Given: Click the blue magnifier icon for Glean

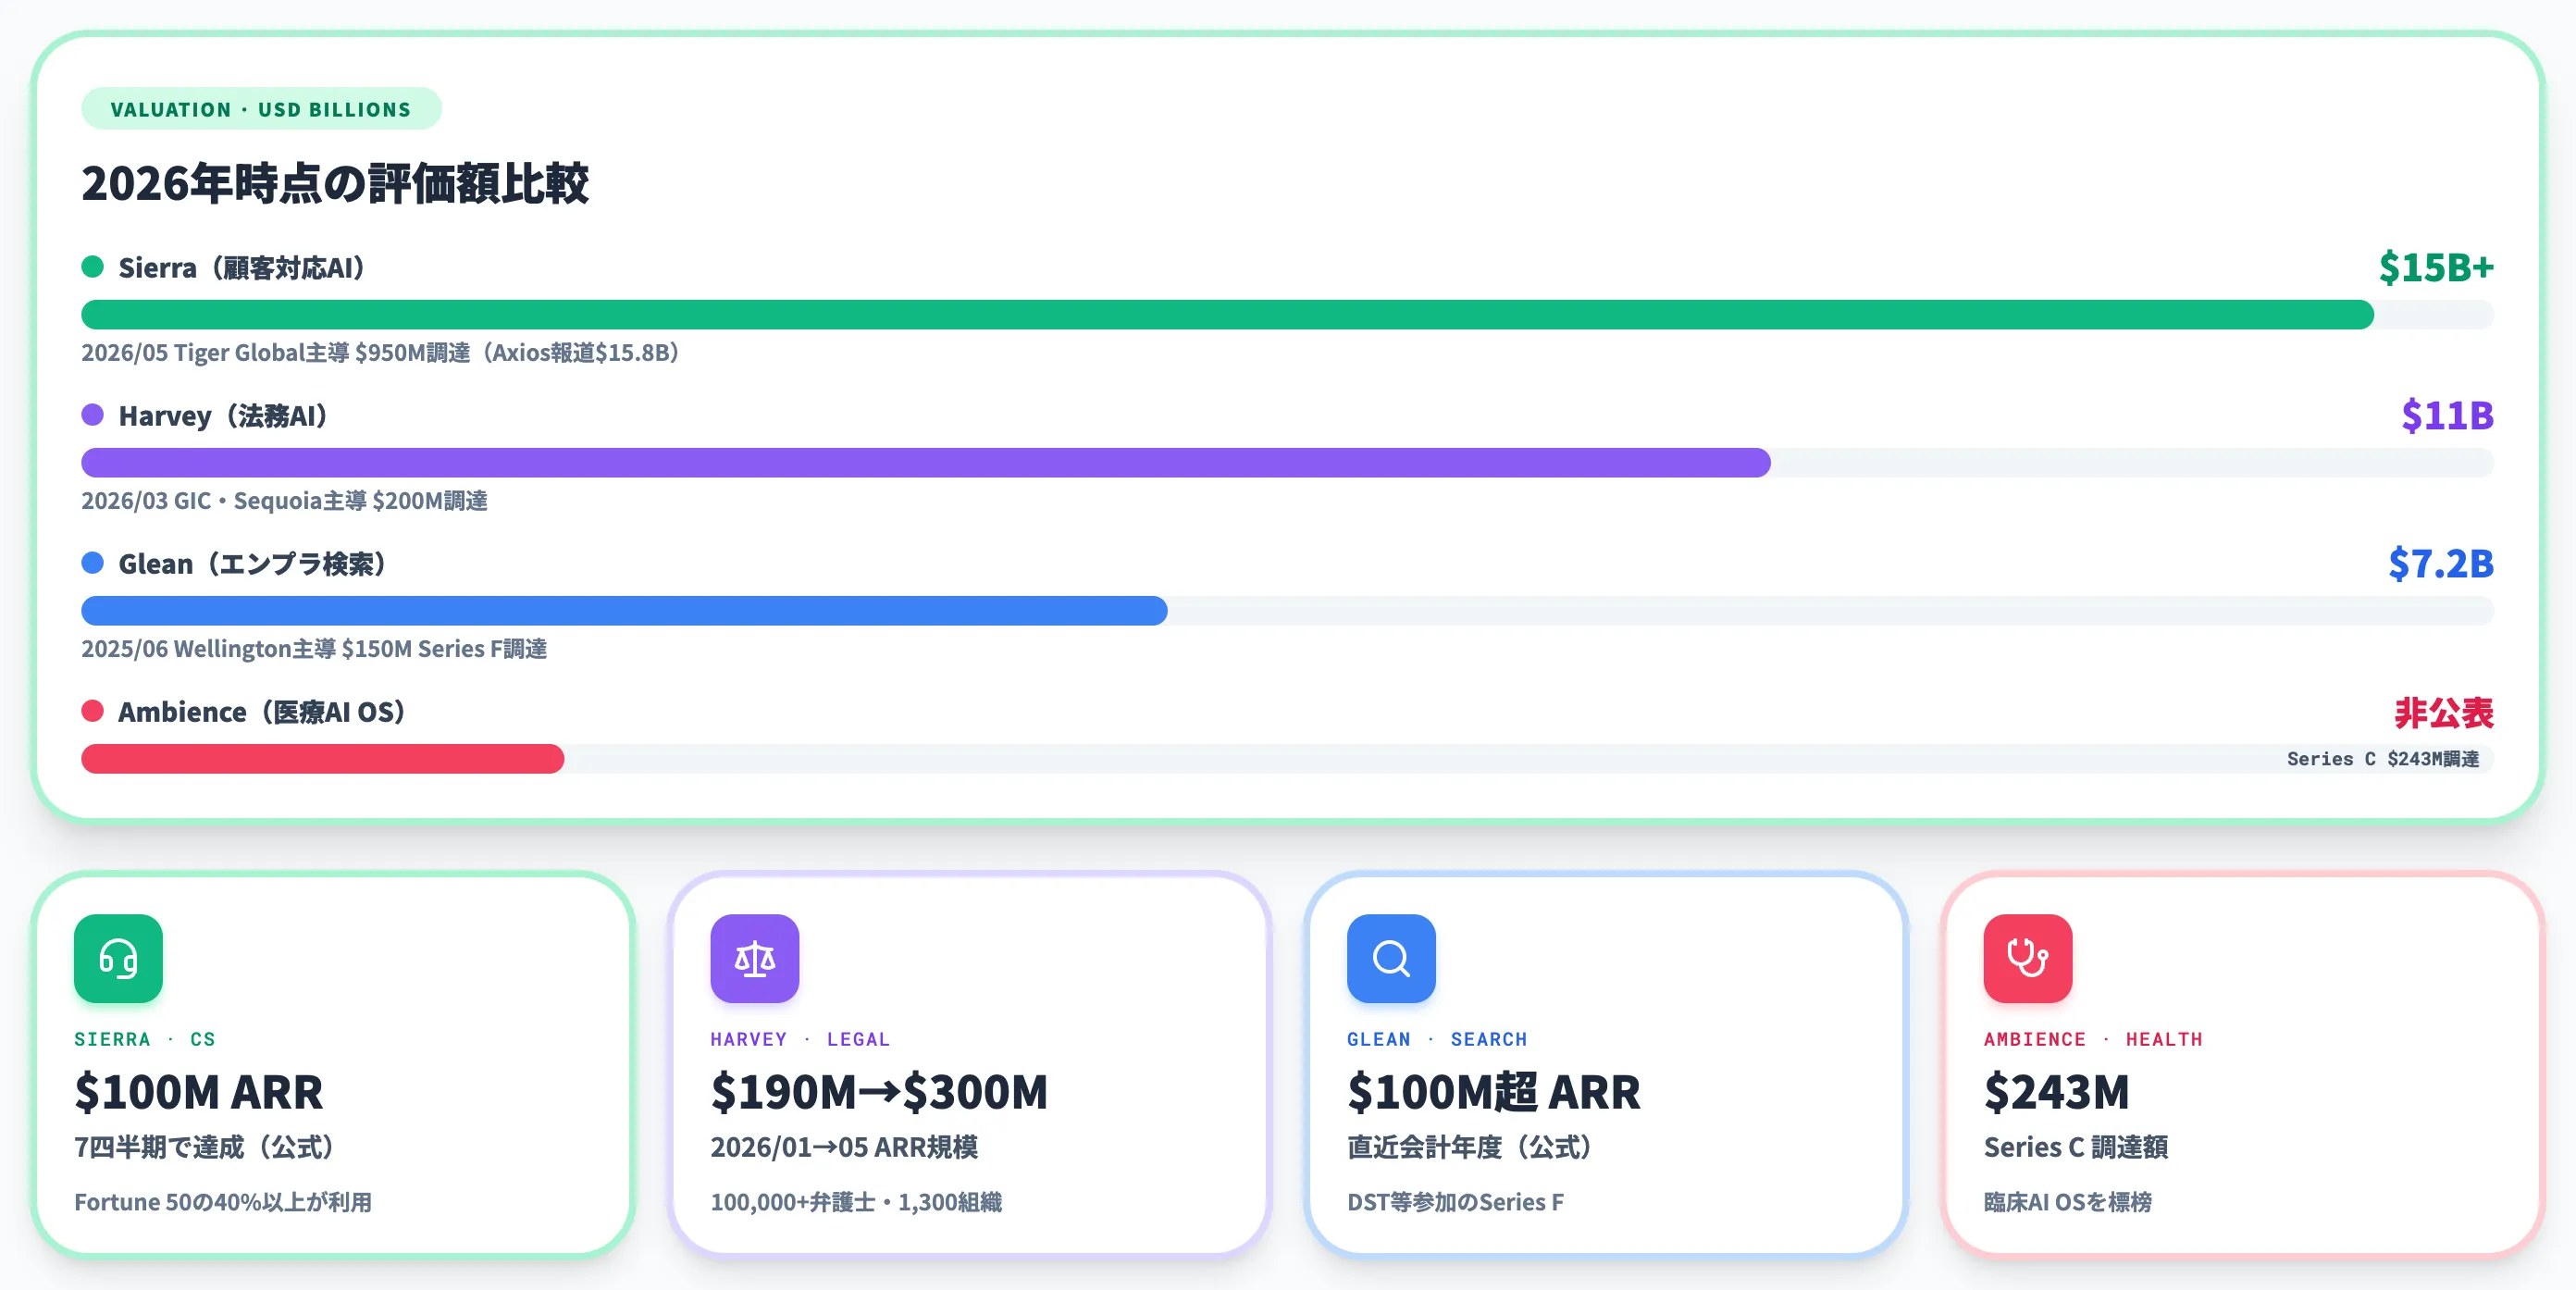Looking at the screenshot, I should click(1391, 958).
